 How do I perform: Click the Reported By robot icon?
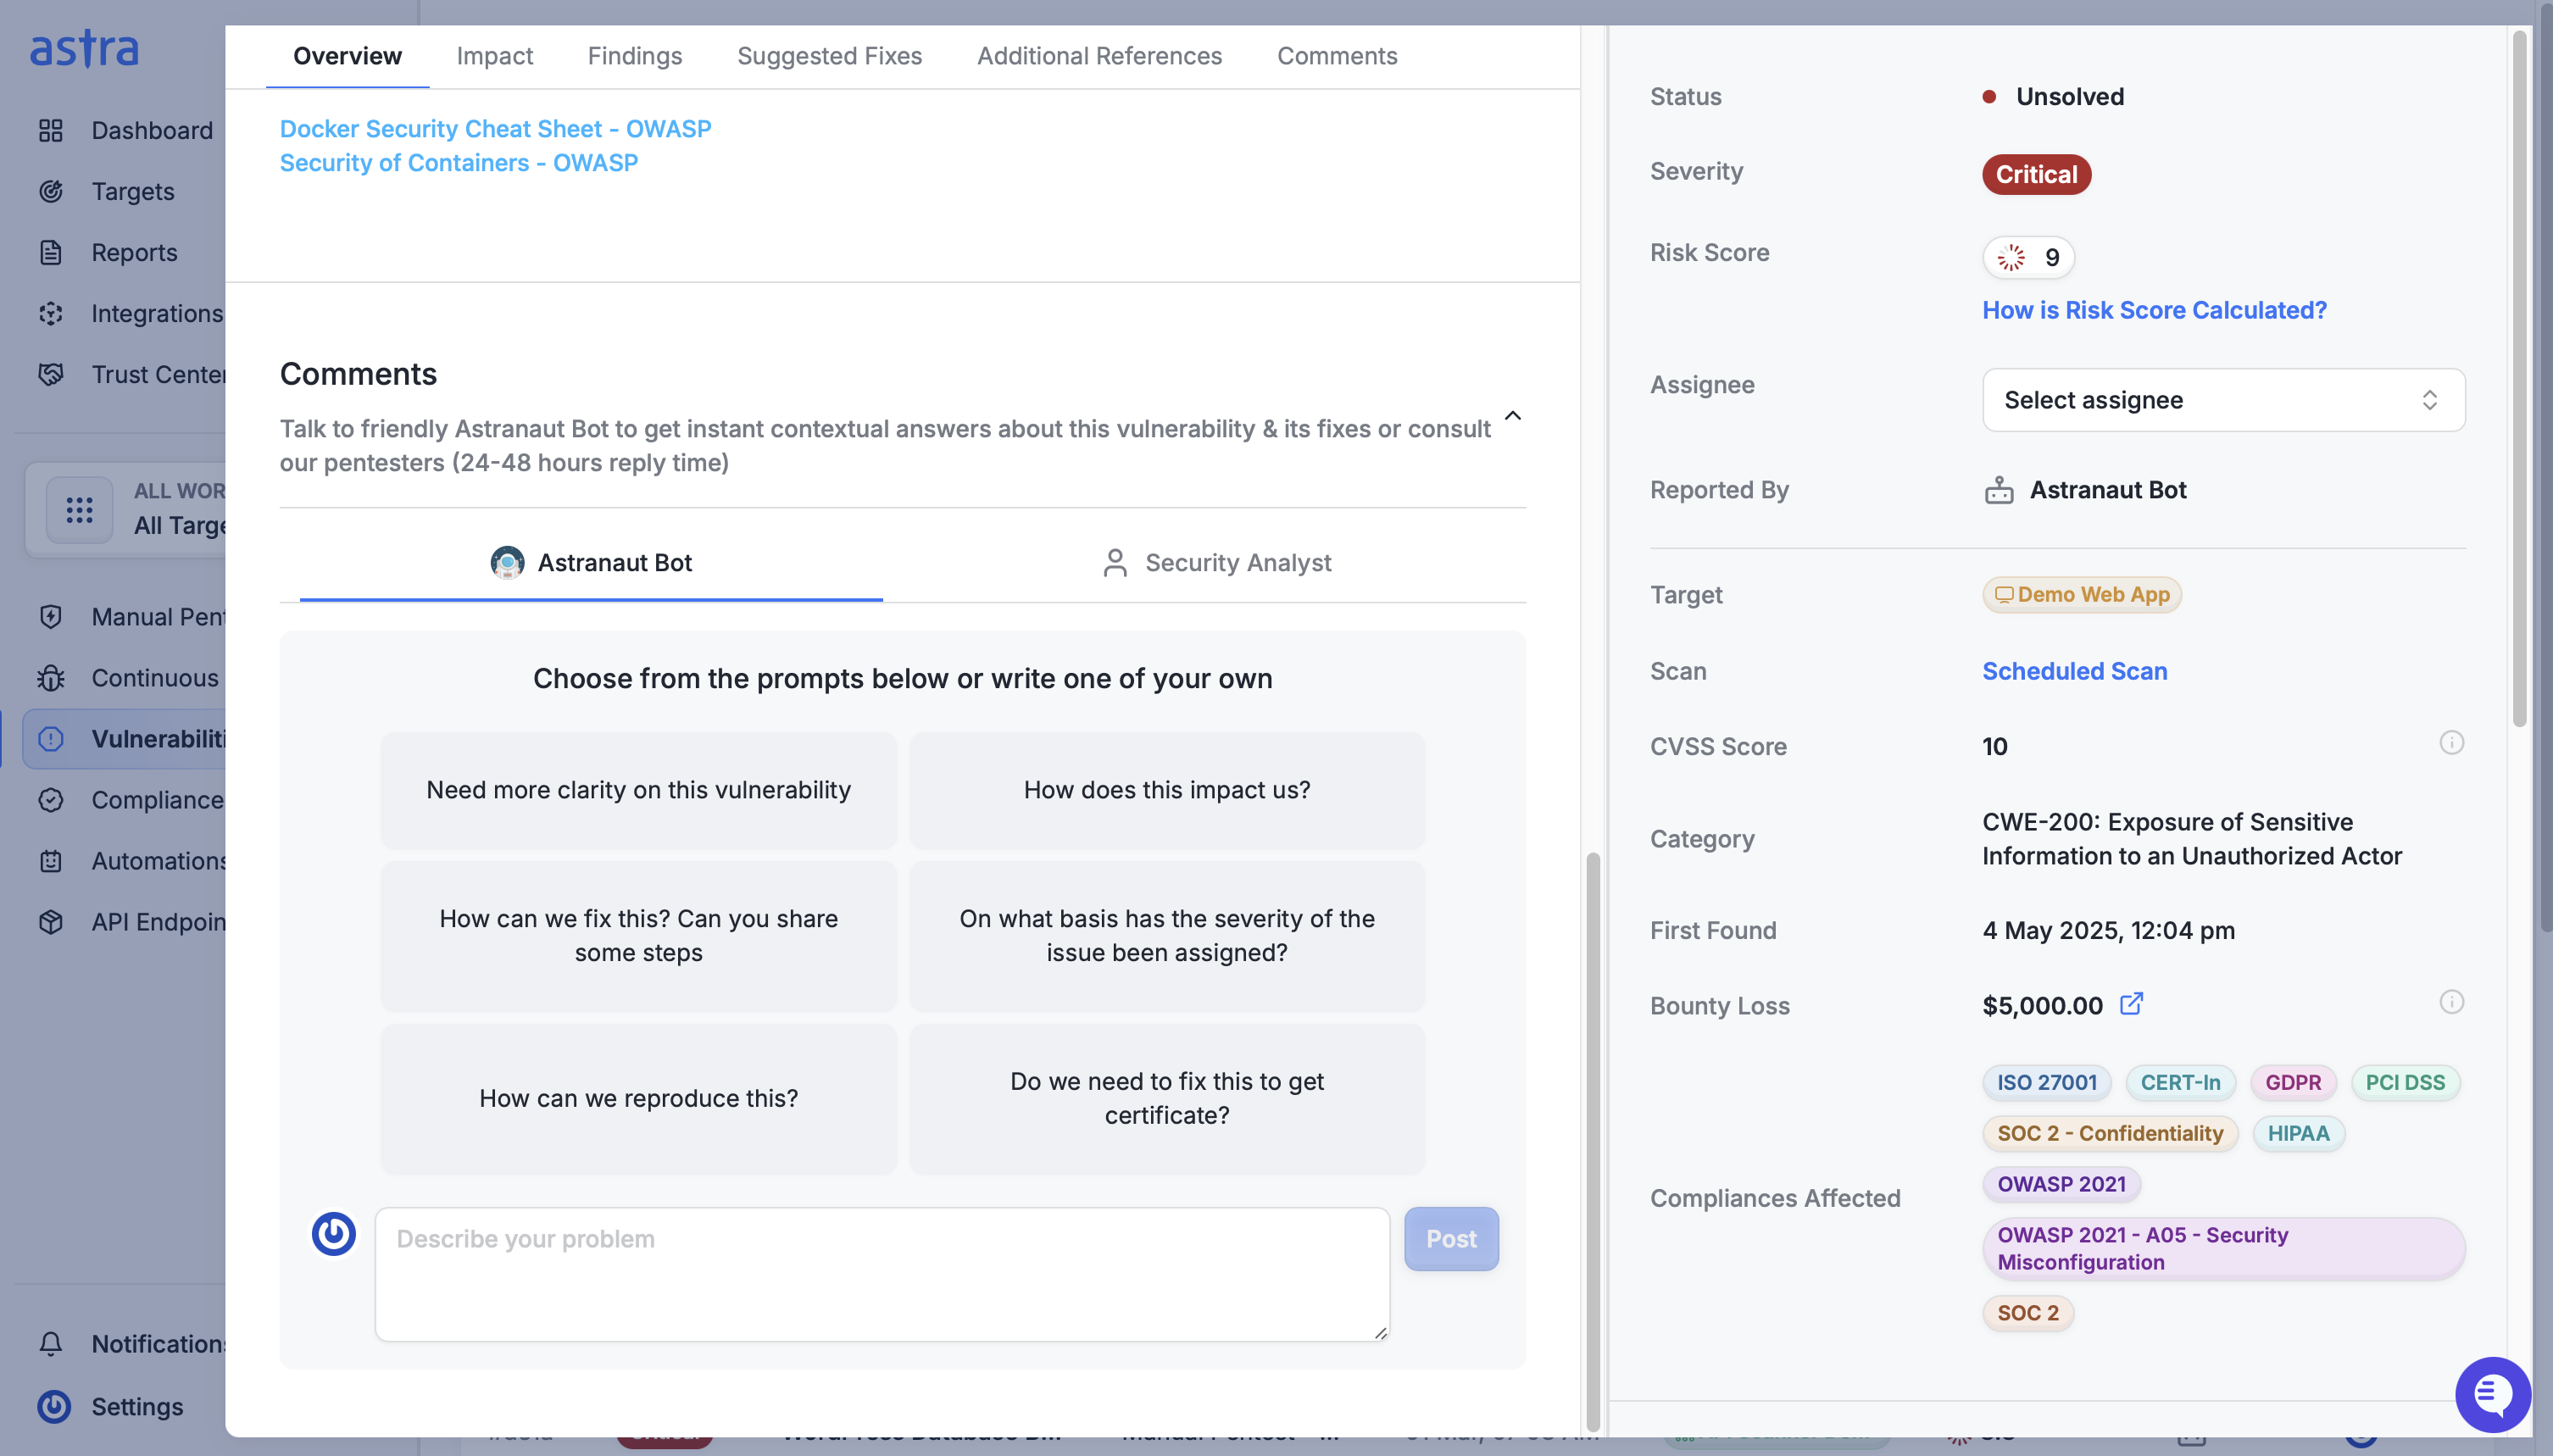(x=1998, y=490)
